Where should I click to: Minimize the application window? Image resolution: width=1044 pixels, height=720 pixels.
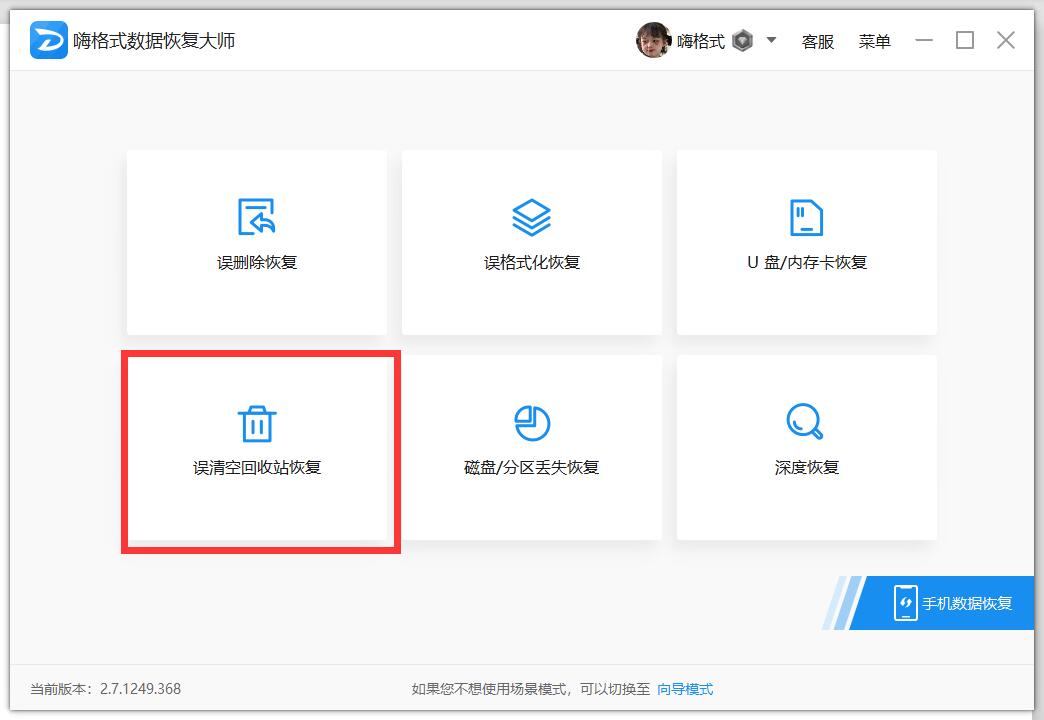pos(923,40)
